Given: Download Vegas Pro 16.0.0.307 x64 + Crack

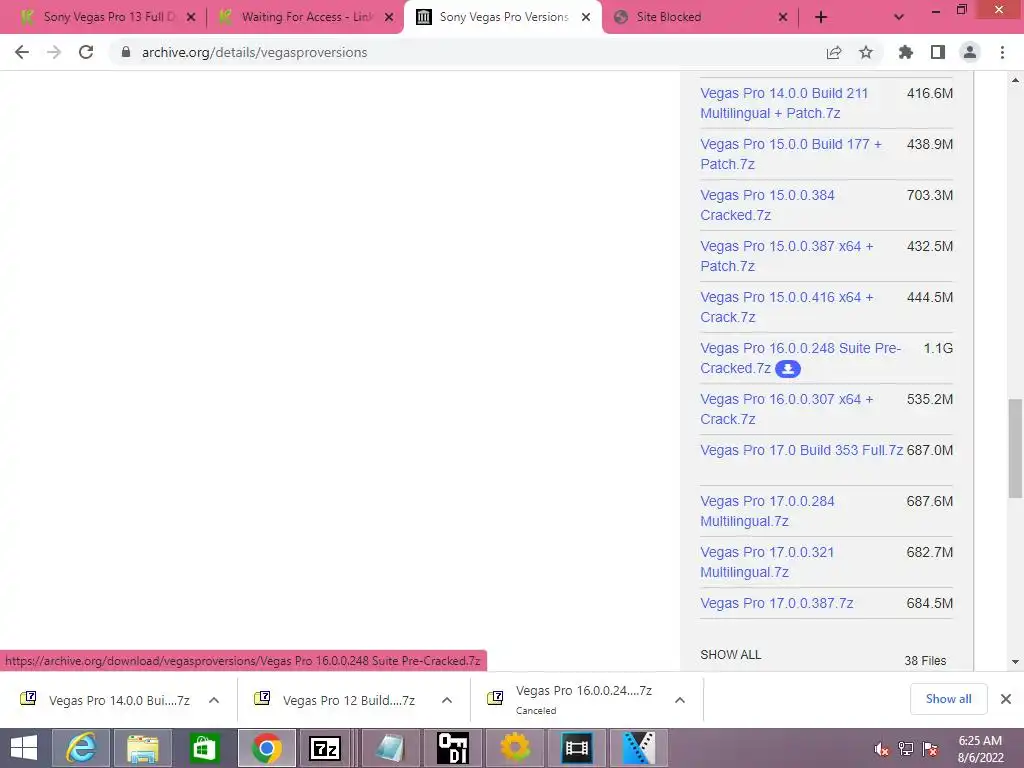Looking at the screenshot, I should [x=786, y=409].
